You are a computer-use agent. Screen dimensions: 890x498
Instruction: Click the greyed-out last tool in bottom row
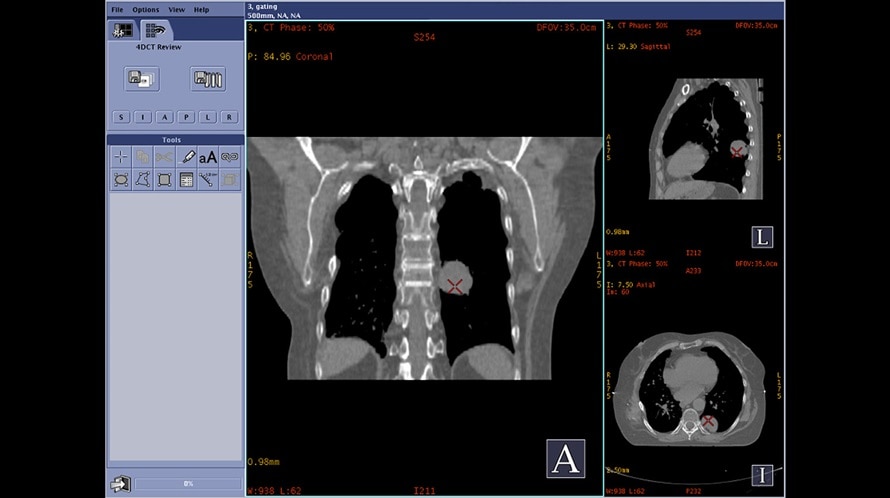(229, 180)
